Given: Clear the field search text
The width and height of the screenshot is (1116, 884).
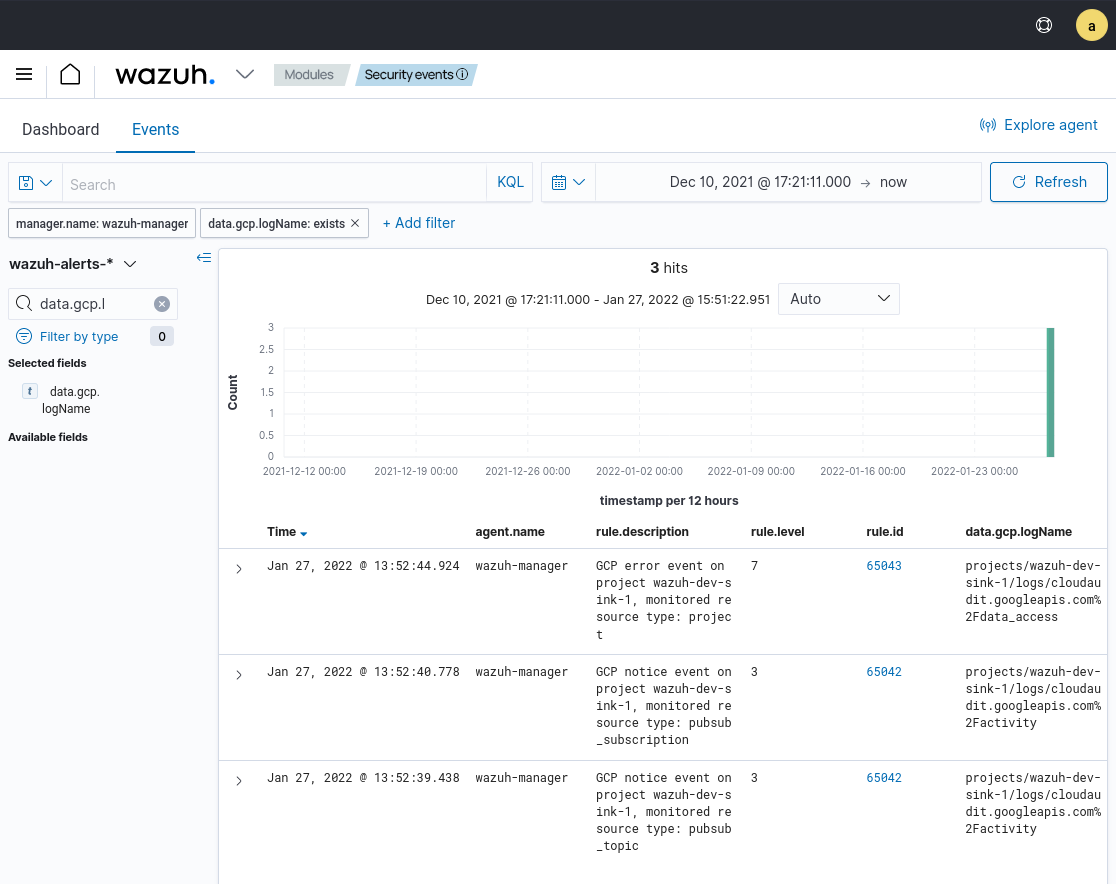Looking at the screenshot, I should click(x=162, y=304).
